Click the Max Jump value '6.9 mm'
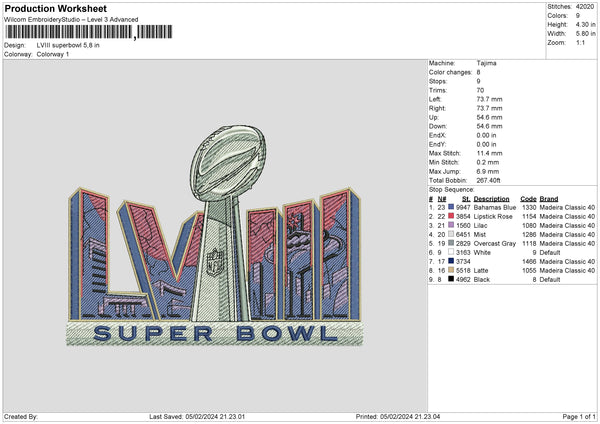 pos(488,171)
